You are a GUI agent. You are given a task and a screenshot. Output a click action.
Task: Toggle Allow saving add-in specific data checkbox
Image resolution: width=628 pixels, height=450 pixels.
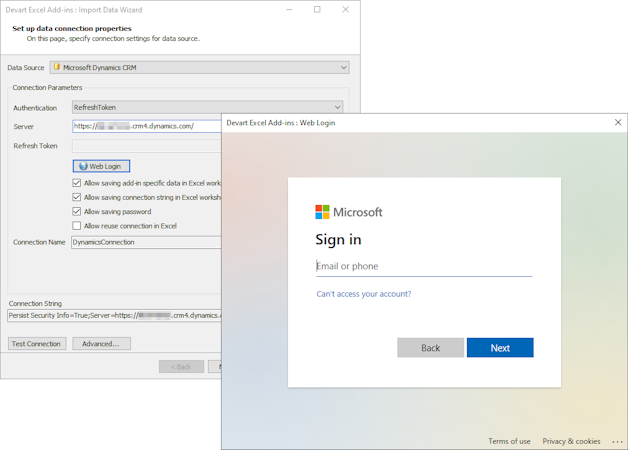76,183
